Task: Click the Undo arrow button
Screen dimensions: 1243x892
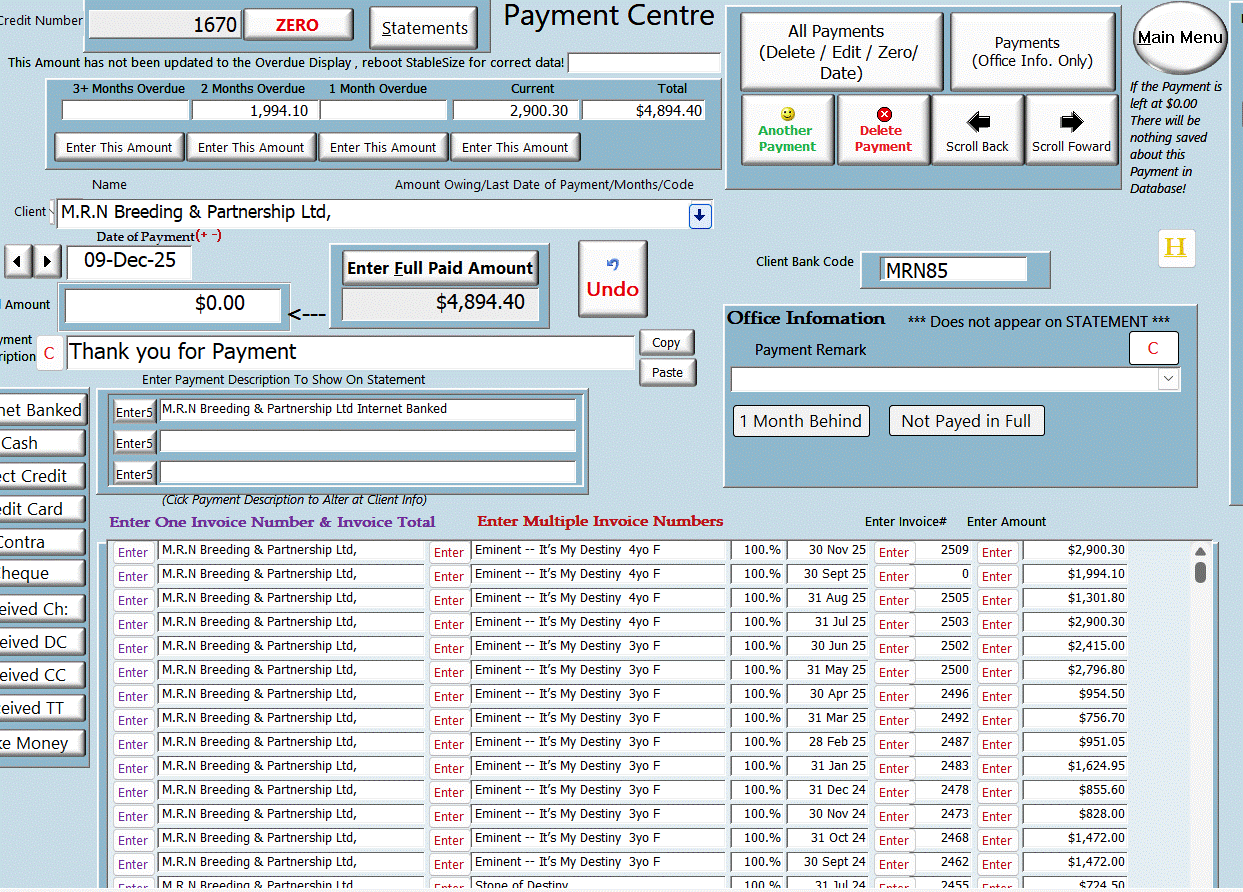Action: click(x=612, y=279)
